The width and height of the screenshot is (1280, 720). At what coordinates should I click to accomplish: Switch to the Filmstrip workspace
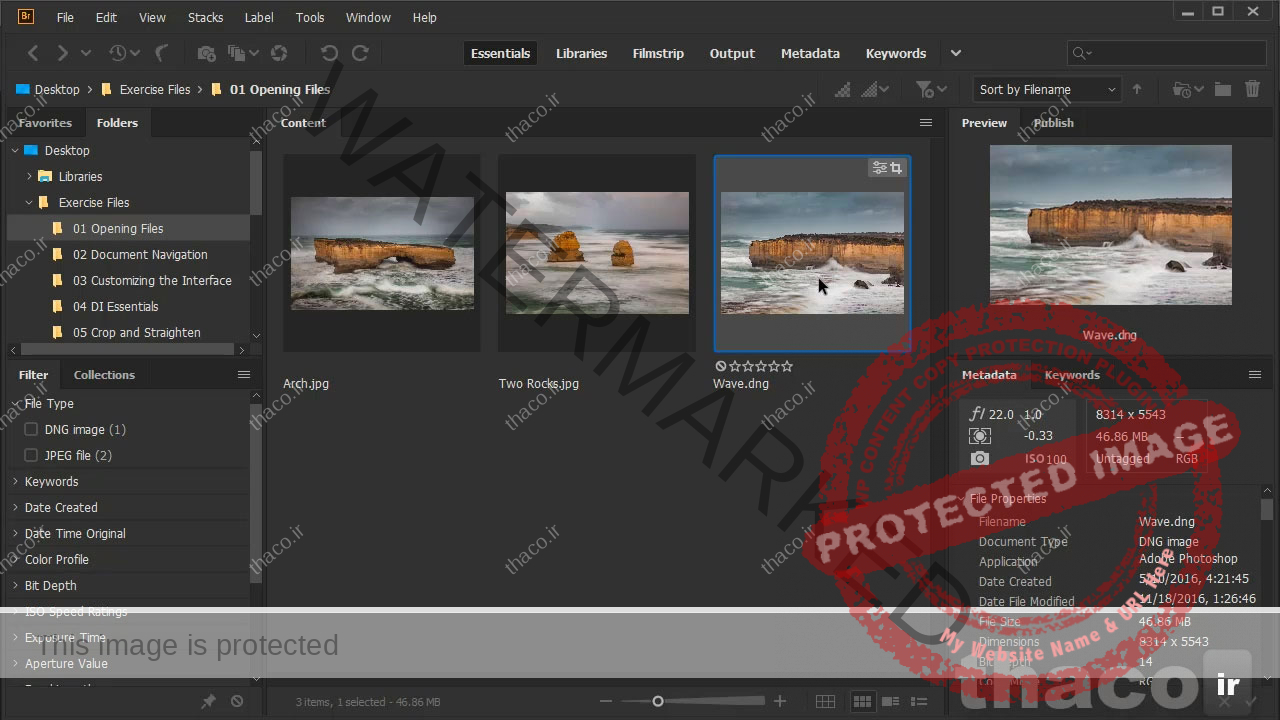coord(658,53)
